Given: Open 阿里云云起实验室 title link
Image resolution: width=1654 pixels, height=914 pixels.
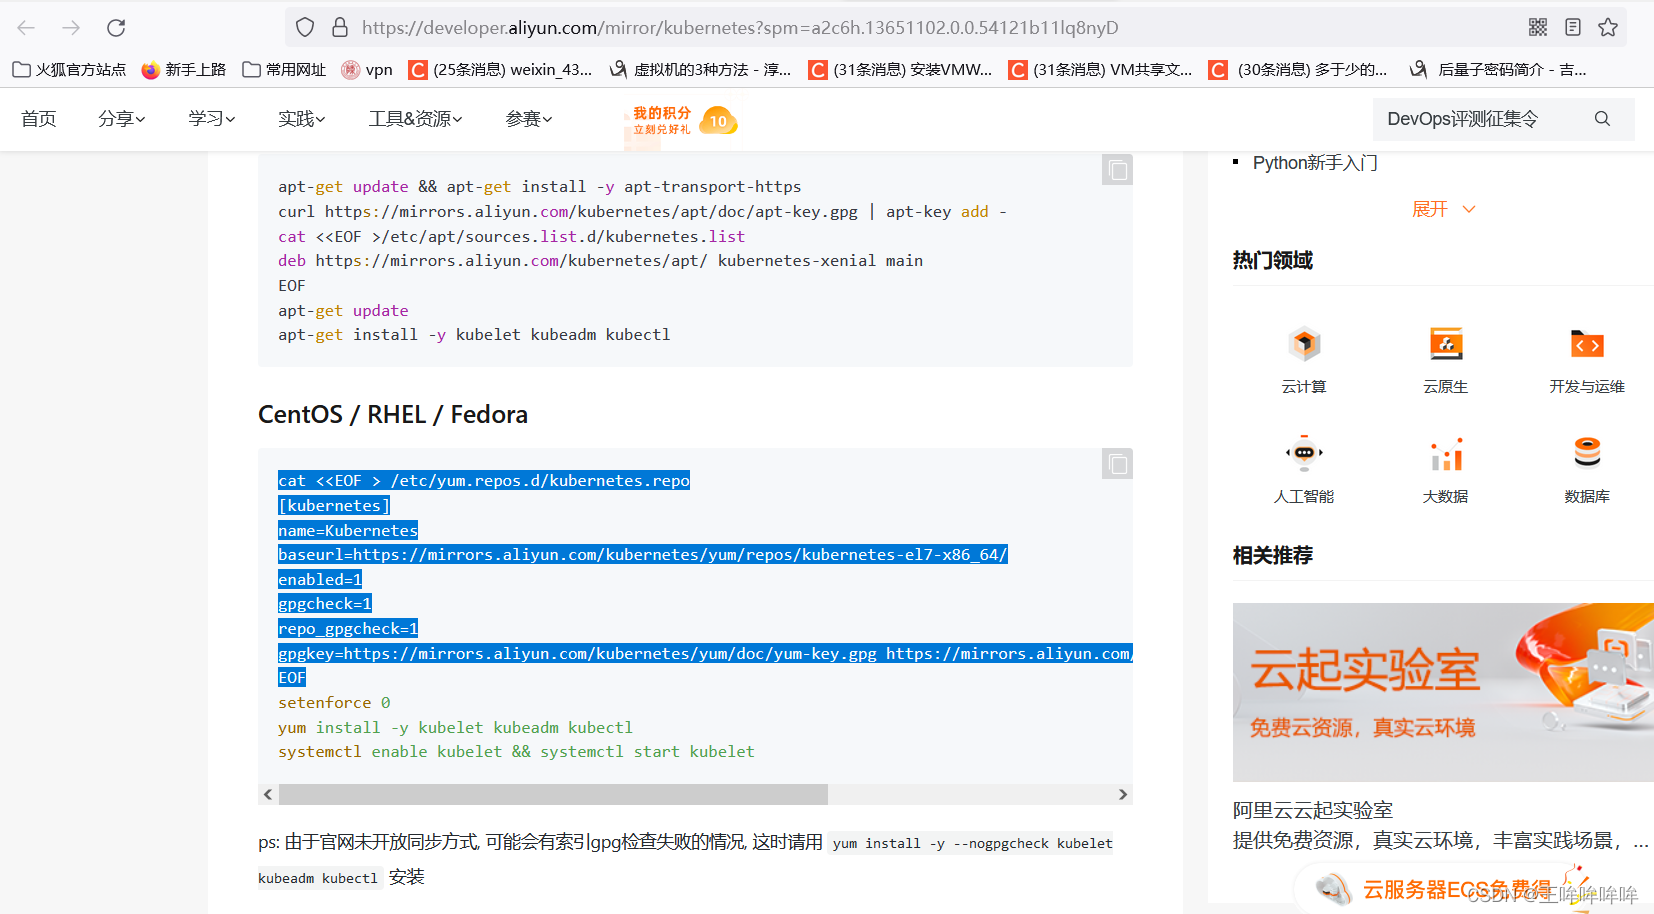Looking at the screenshot, I should [x=1313, y=810].
